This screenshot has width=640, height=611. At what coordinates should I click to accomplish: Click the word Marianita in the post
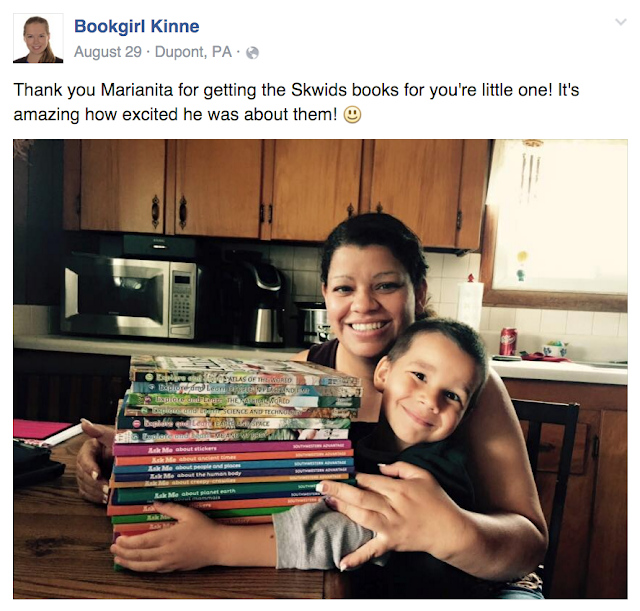(137, 90)
